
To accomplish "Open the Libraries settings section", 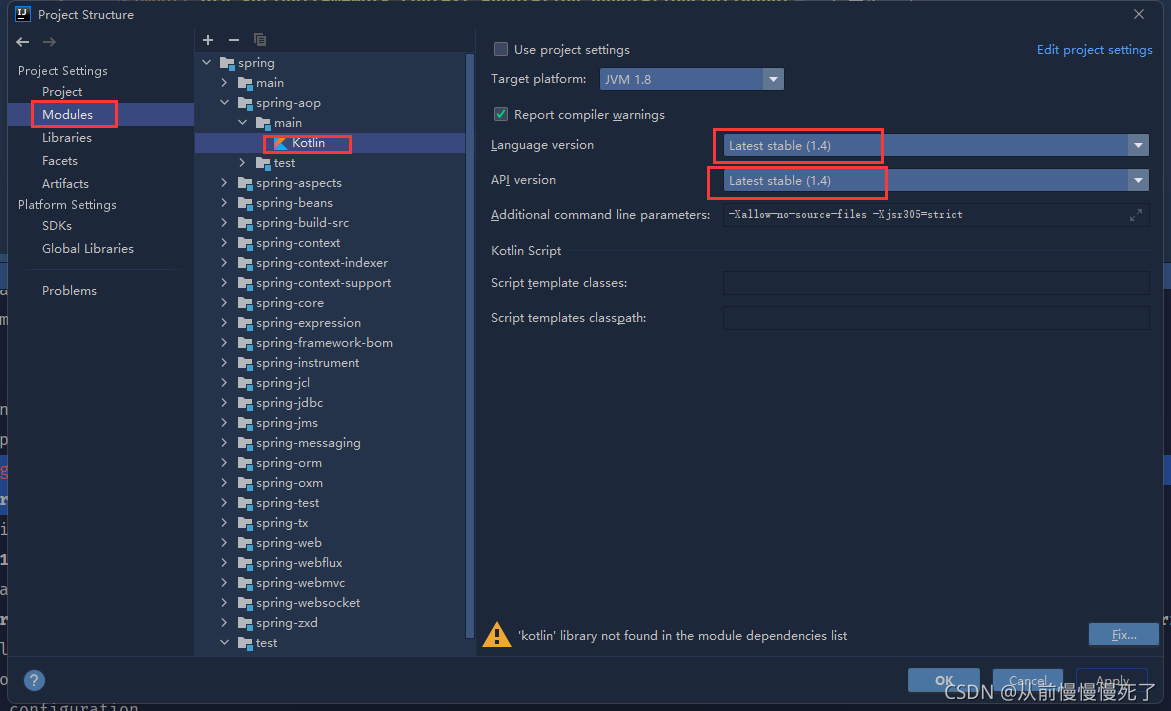I will pyautogui.click(x=66, y=137).
